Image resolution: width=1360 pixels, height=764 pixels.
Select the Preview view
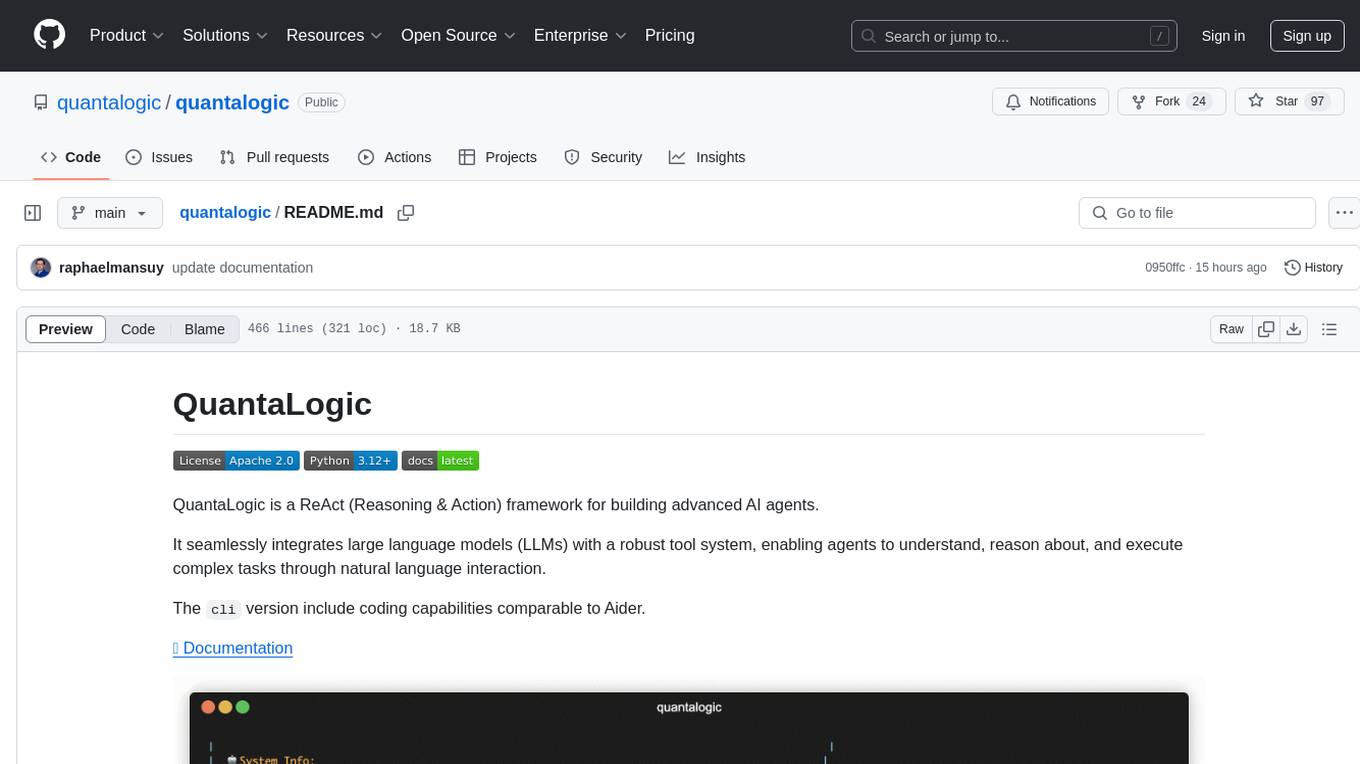66,329
